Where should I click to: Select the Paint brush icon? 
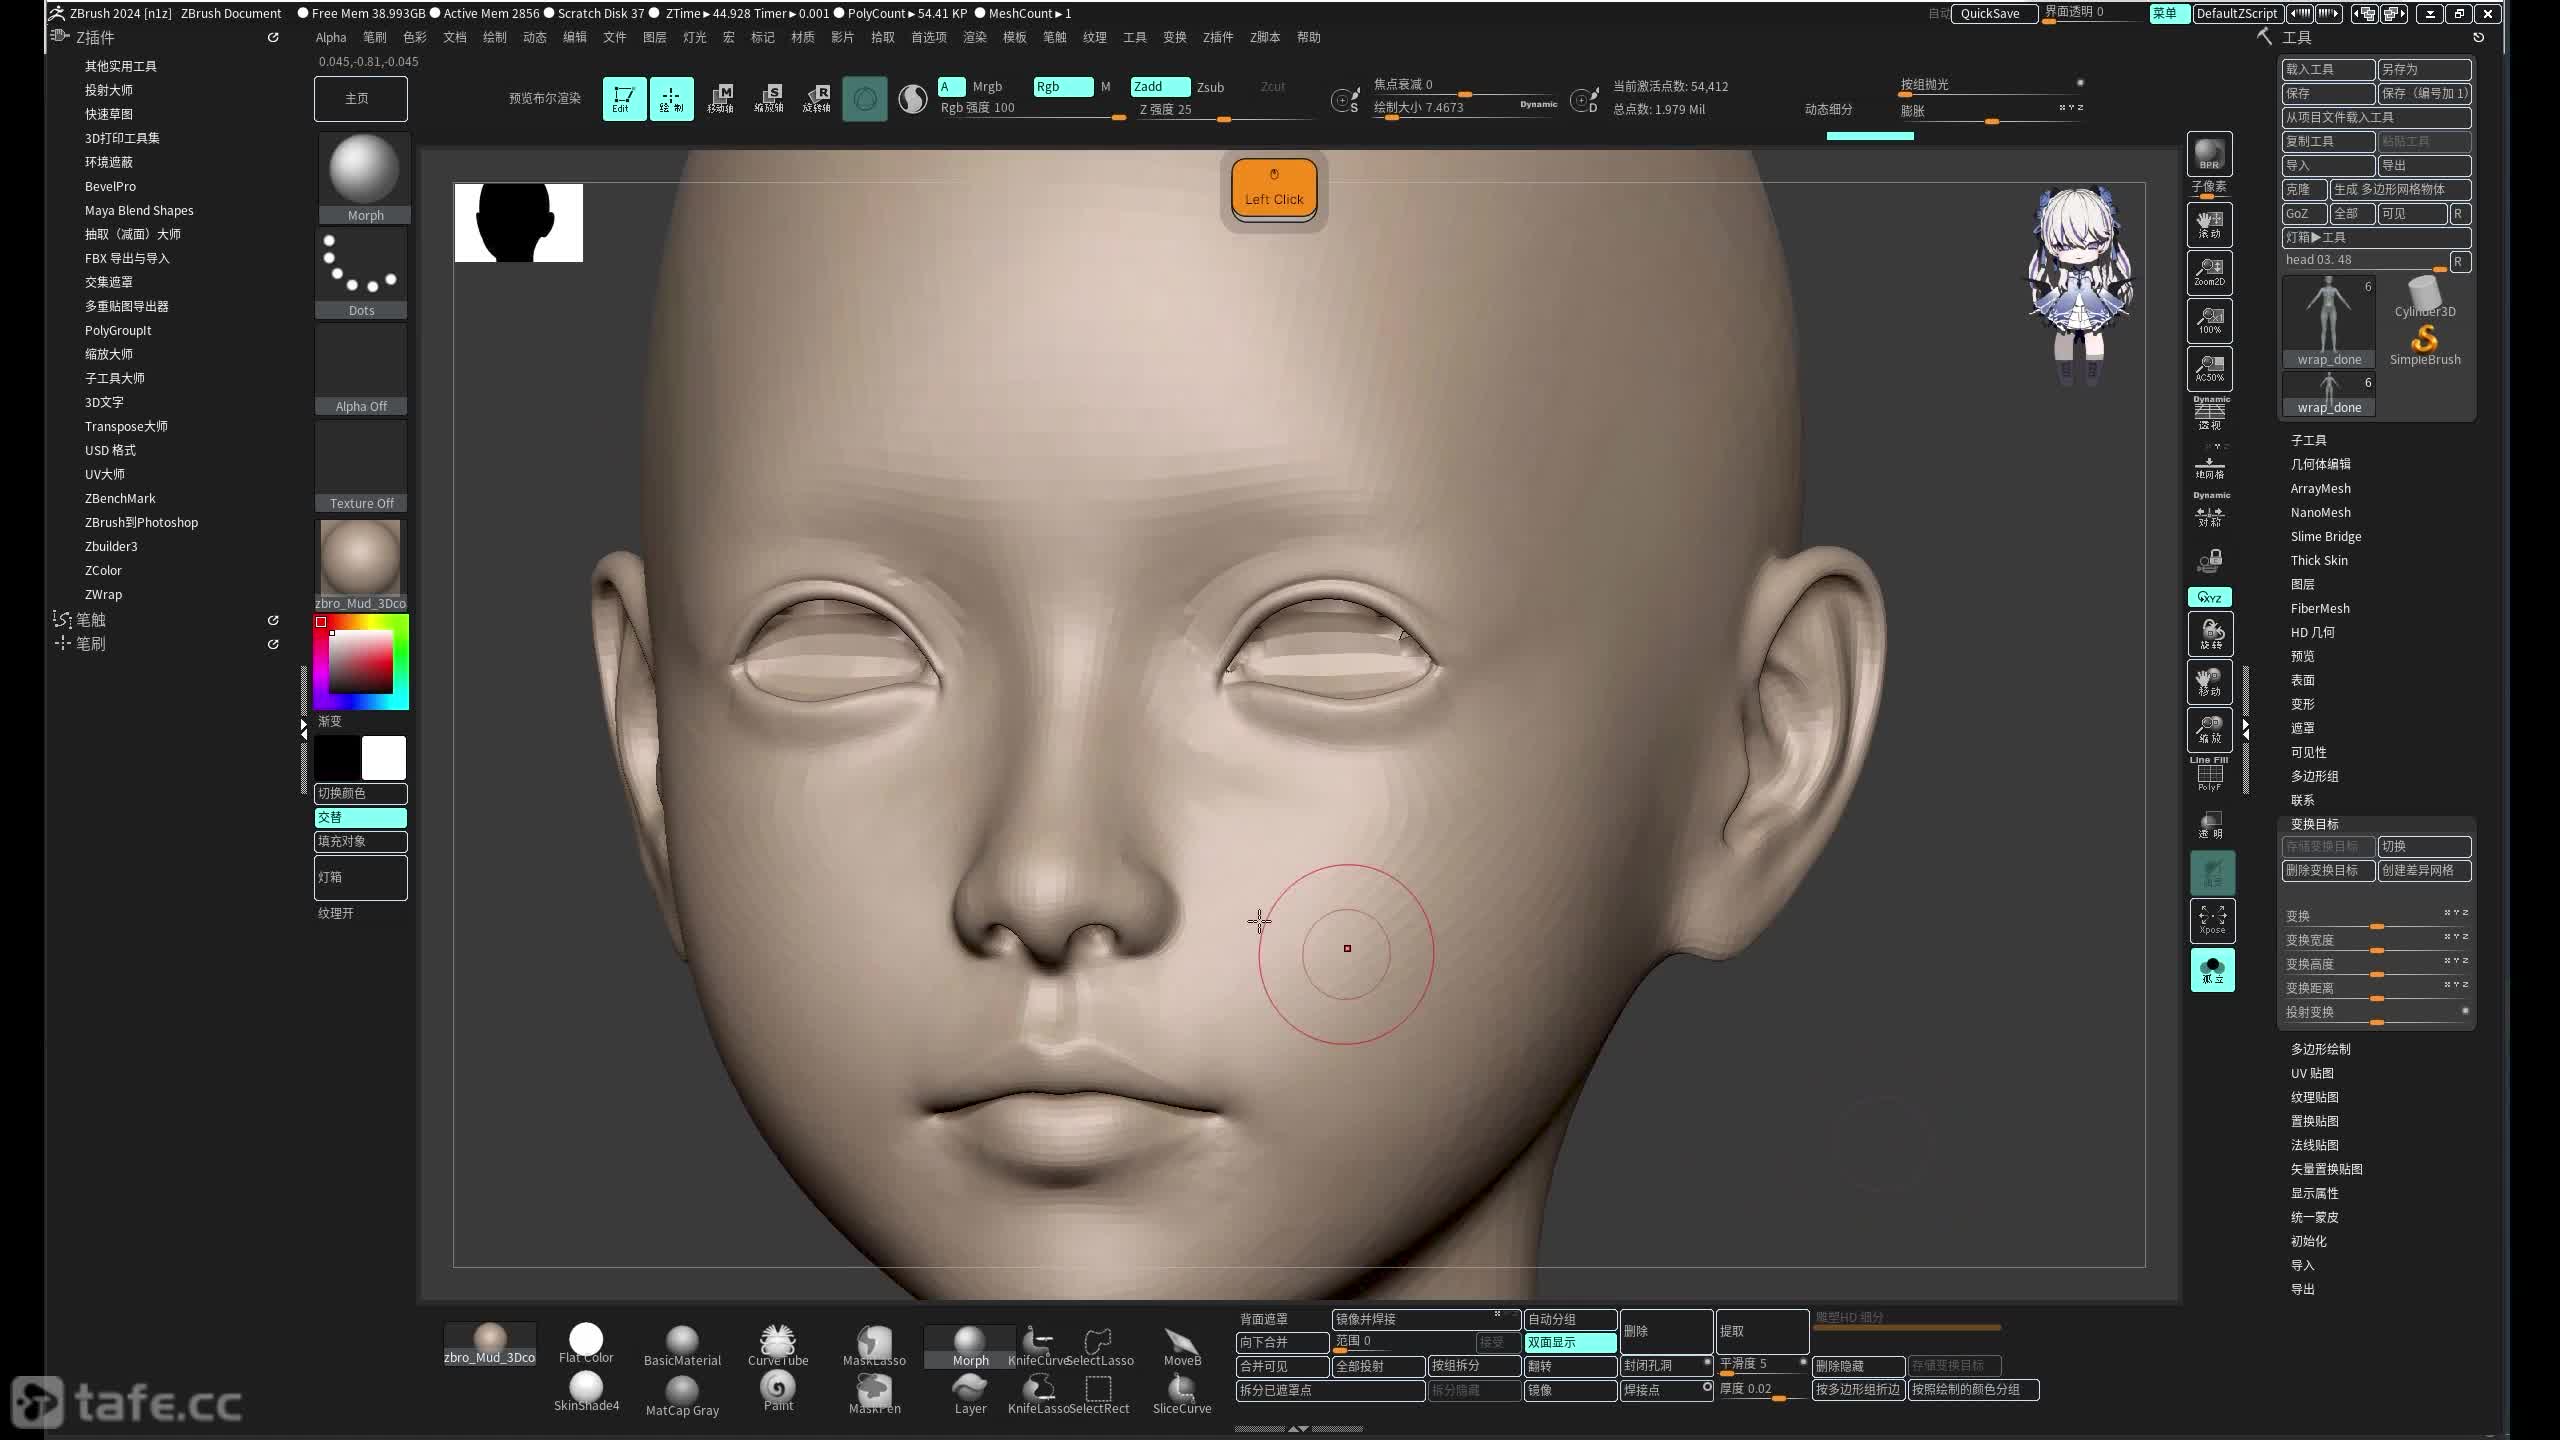(778, 1390)
